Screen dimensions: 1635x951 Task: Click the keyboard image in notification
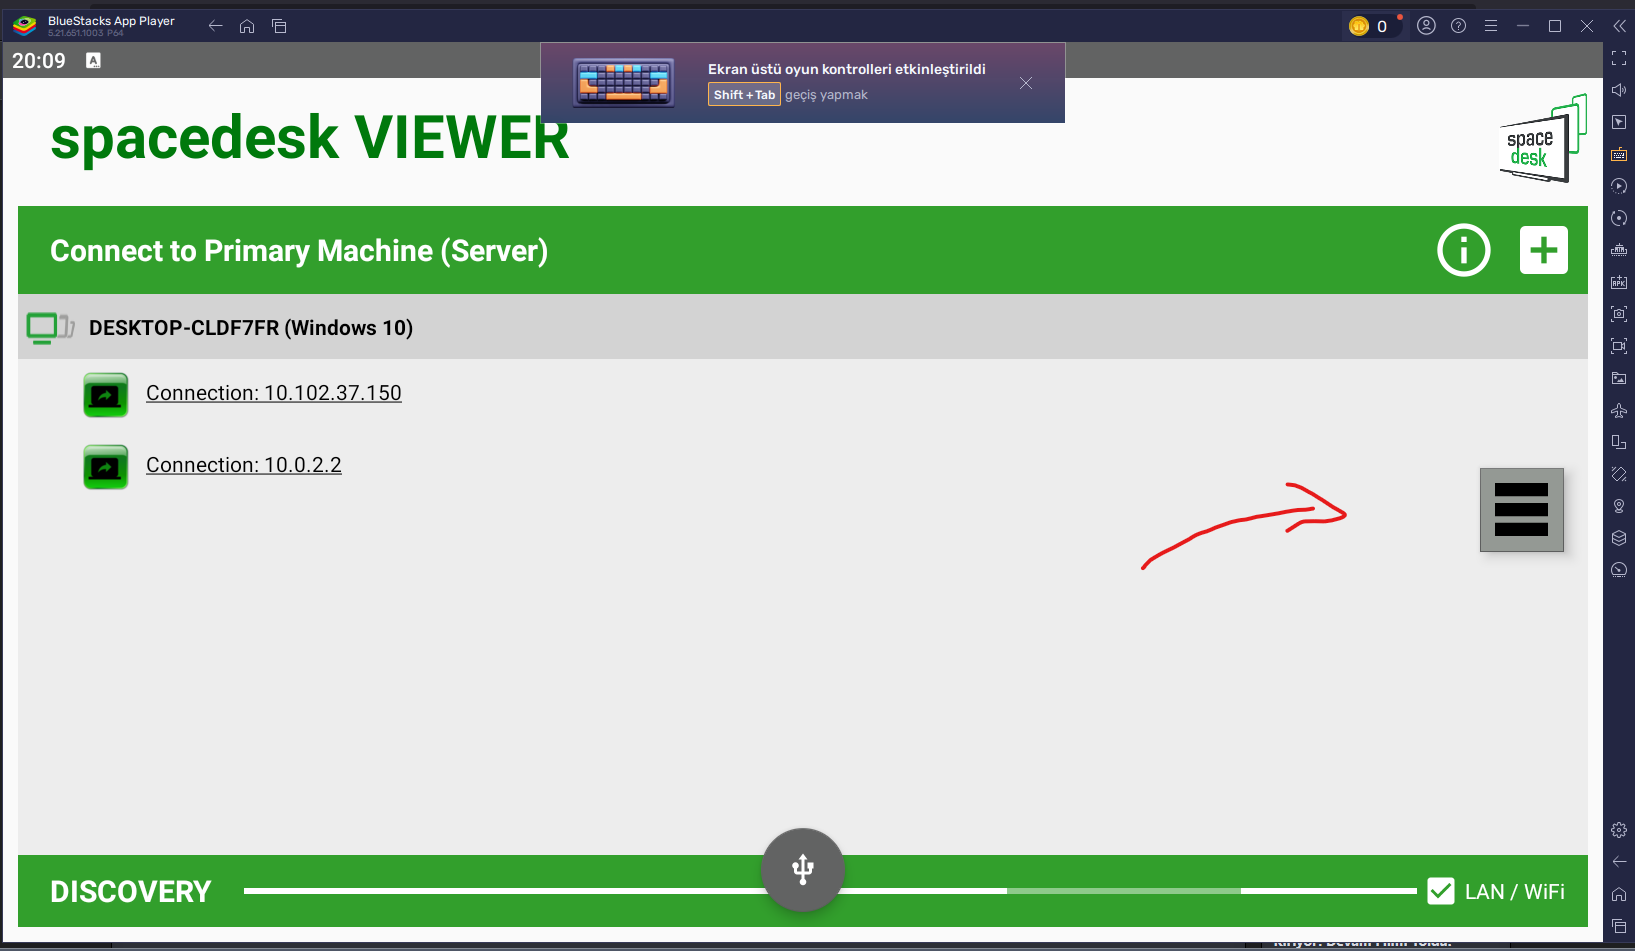(x=624, y=82)
